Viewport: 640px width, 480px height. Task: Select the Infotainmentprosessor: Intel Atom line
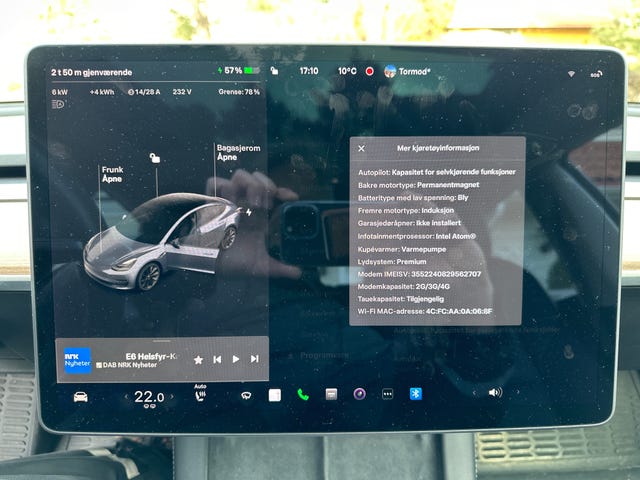tap(417, 236)
